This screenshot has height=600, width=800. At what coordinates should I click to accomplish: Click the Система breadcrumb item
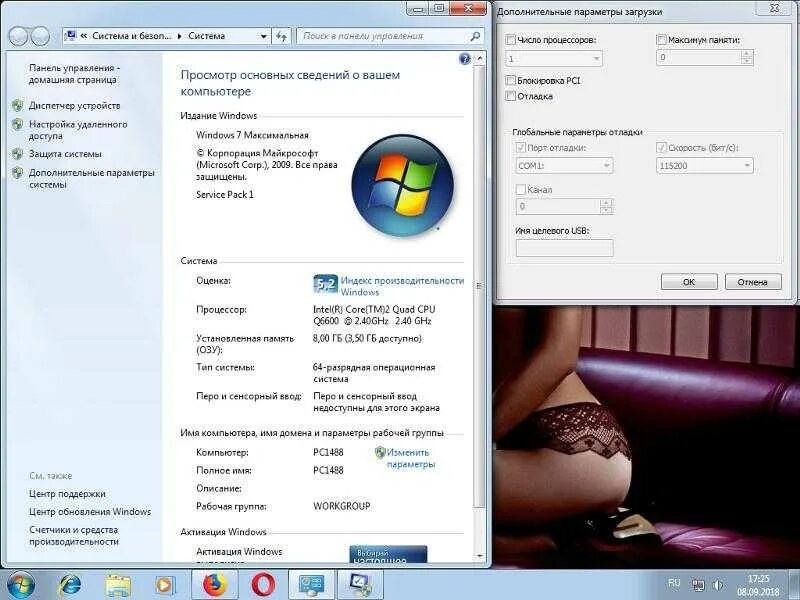coord(207,36)
